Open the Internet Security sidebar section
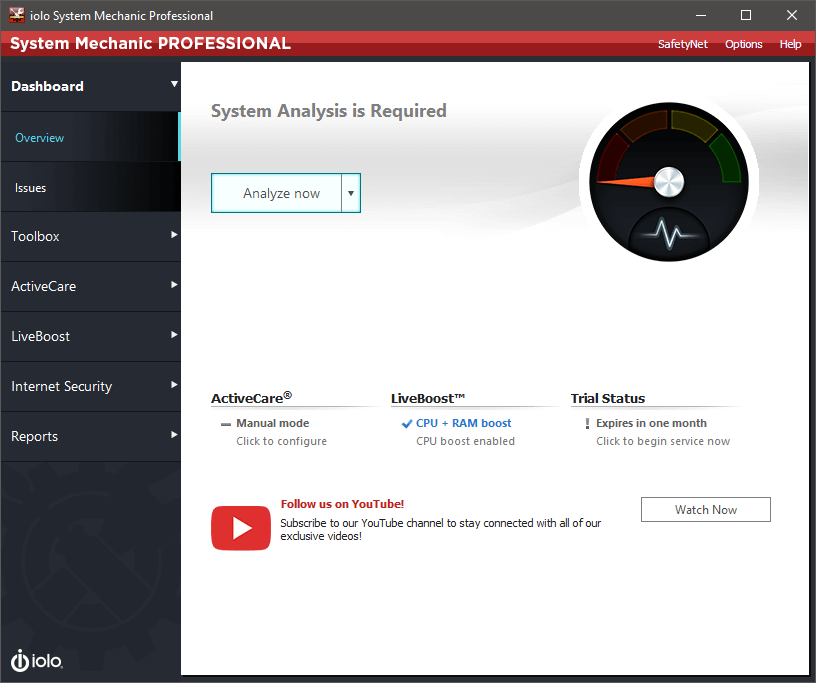The image size is (816, 683). 90,386
